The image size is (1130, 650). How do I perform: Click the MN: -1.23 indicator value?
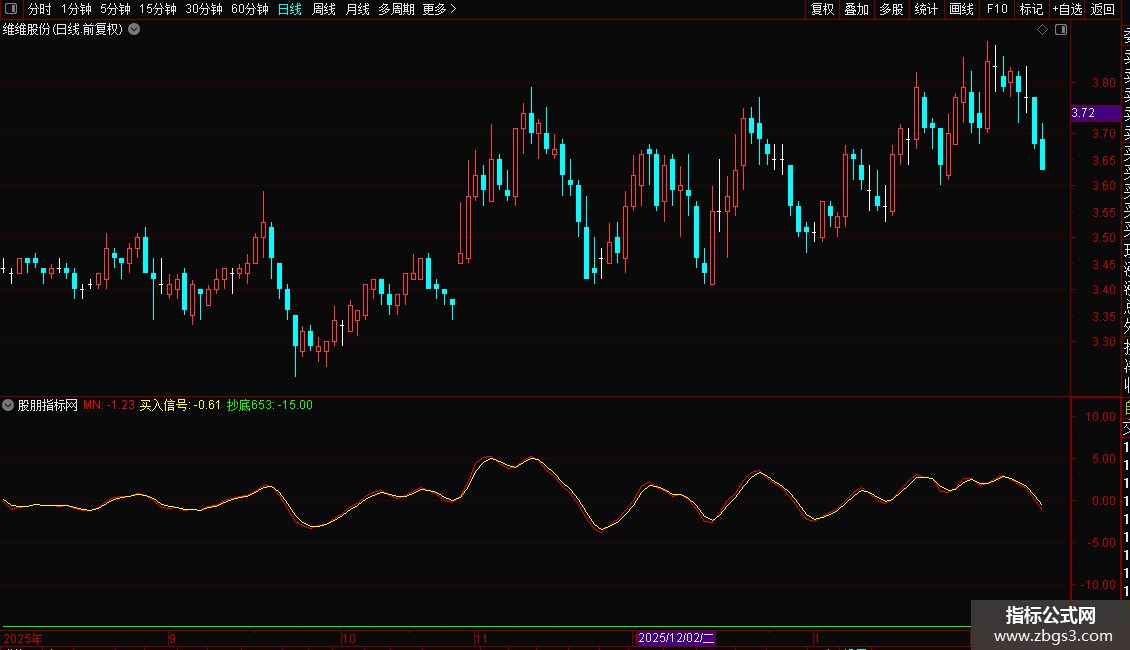point(109,405)
